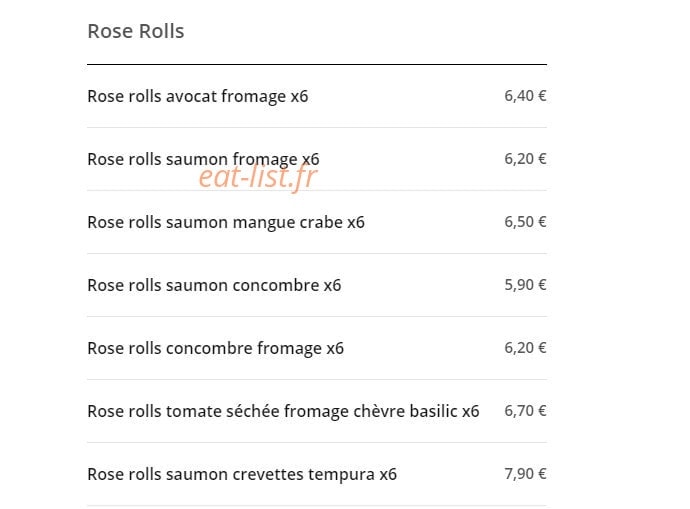The width and height of the screenshot is (690, 509).
Task: Select Rose rolls concombre fromage x6
Action: click(x=216, y=348)
